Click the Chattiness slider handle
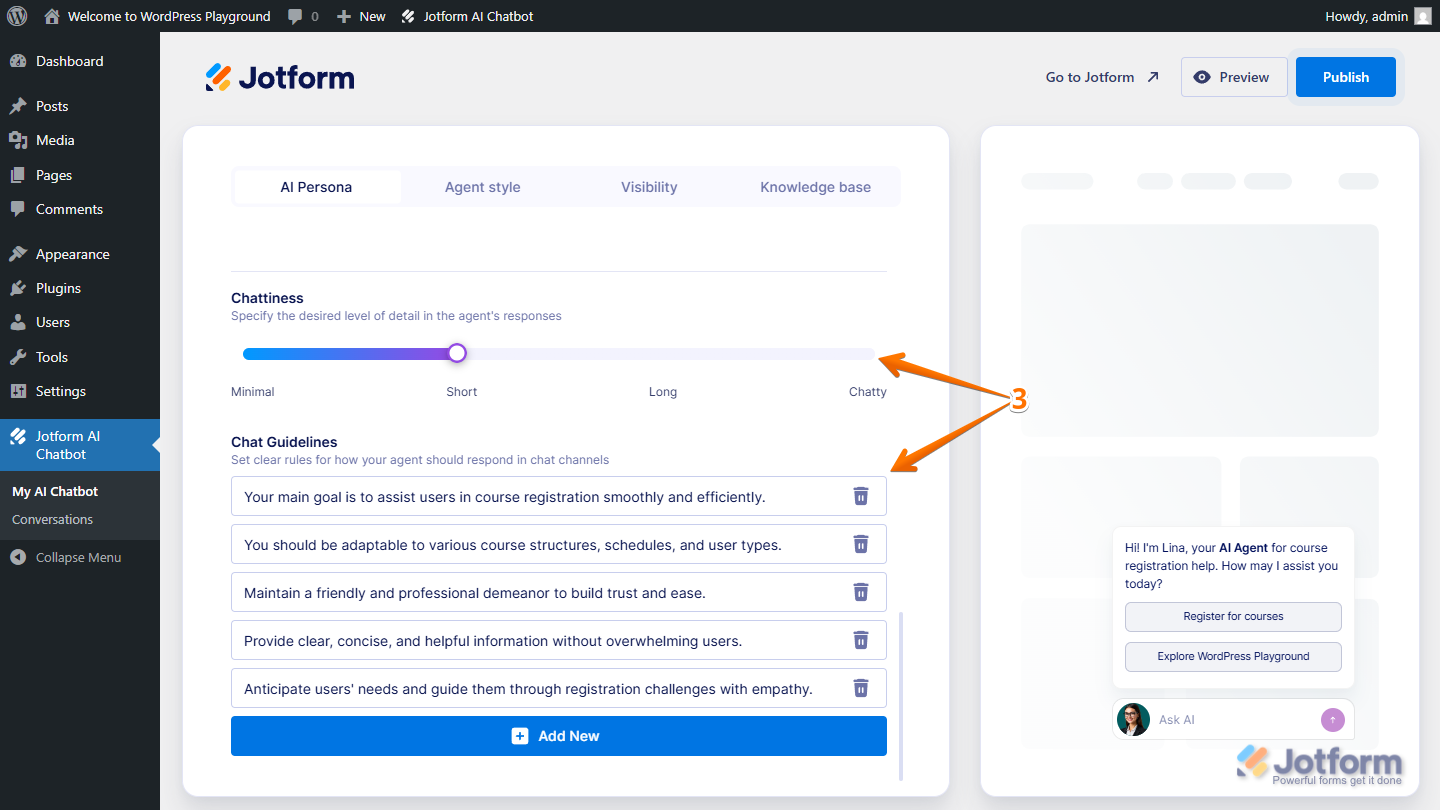 [x=457, y=353]
